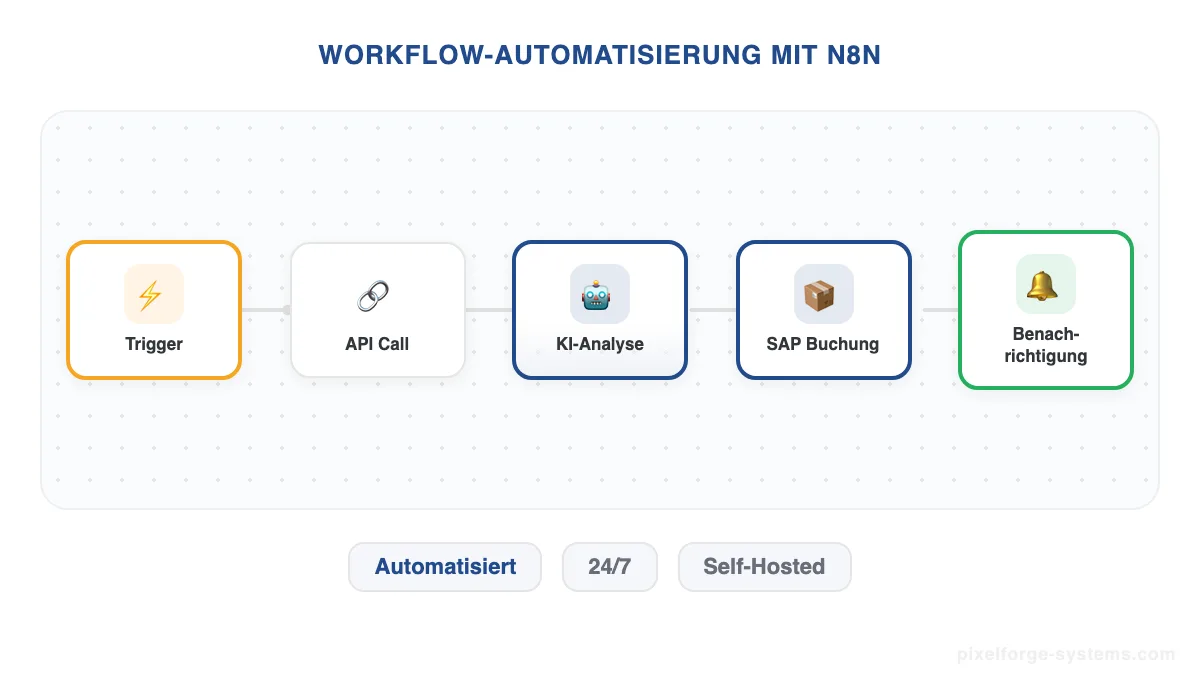Select the SAP Buchung workflow node

tap(823, 309)
